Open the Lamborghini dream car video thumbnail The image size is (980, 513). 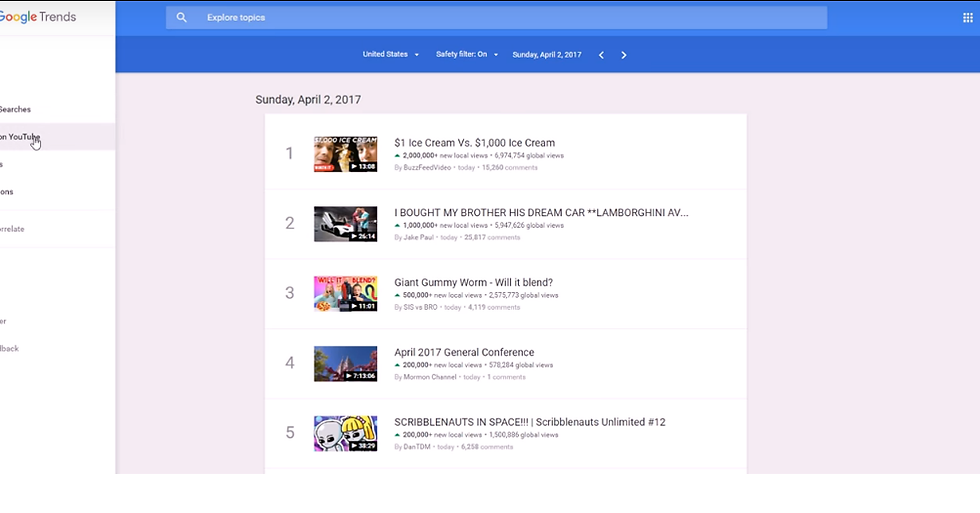coord(346,224)
